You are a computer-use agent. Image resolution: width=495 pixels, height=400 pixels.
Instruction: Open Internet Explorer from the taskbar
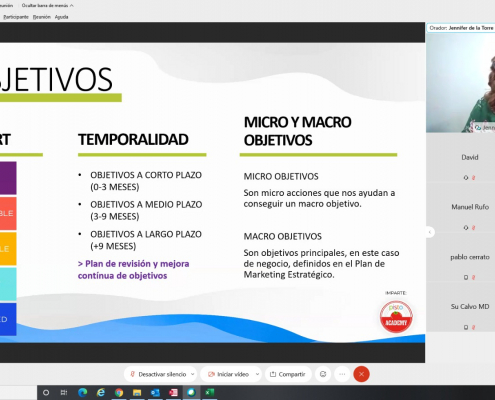[x=101, y=393]
